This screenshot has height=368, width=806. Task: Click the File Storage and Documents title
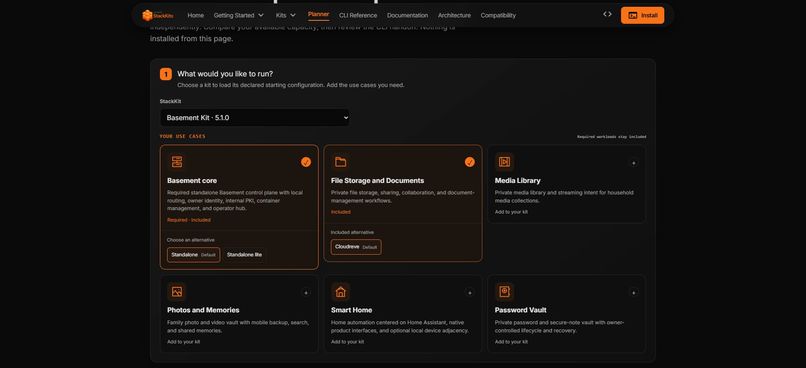coord(377,180)
